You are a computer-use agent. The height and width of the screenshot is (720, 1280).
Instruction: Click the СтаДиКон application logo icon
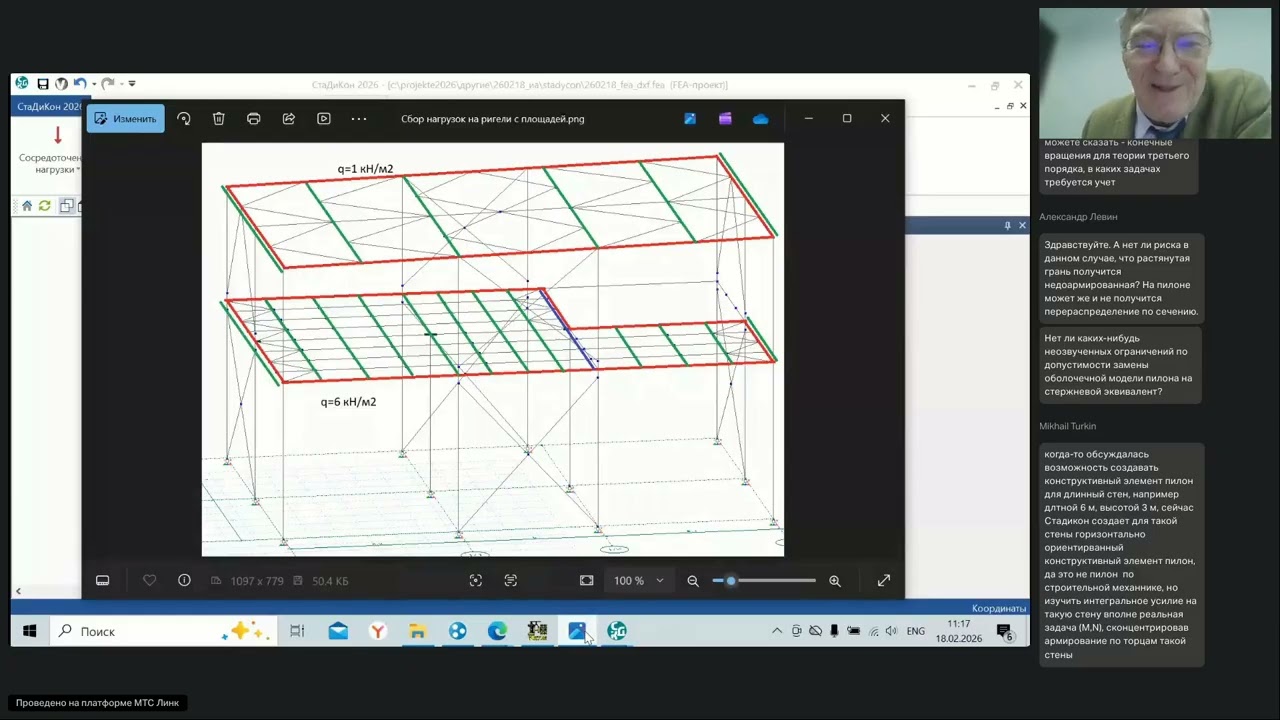[x=22, y=84]
